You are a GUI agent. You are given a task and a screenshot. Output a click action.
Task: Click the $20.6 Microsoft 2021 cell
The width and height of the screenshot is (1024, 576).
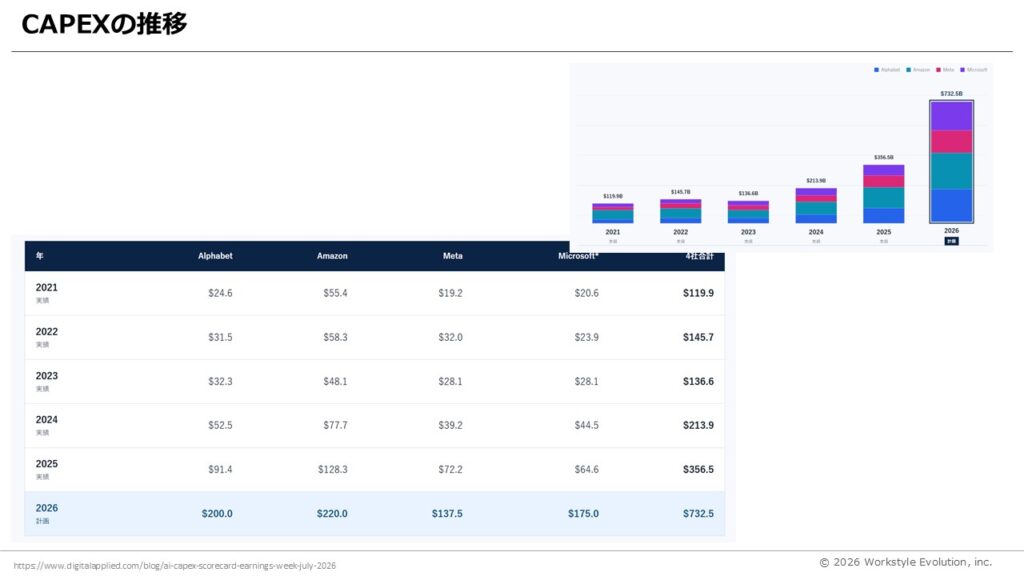point(586,293)
